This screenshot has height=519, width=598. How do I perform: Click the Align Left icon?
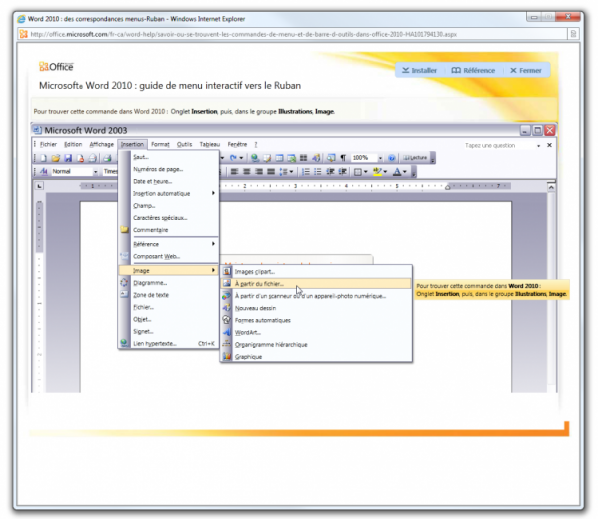(x=234, y=172)
